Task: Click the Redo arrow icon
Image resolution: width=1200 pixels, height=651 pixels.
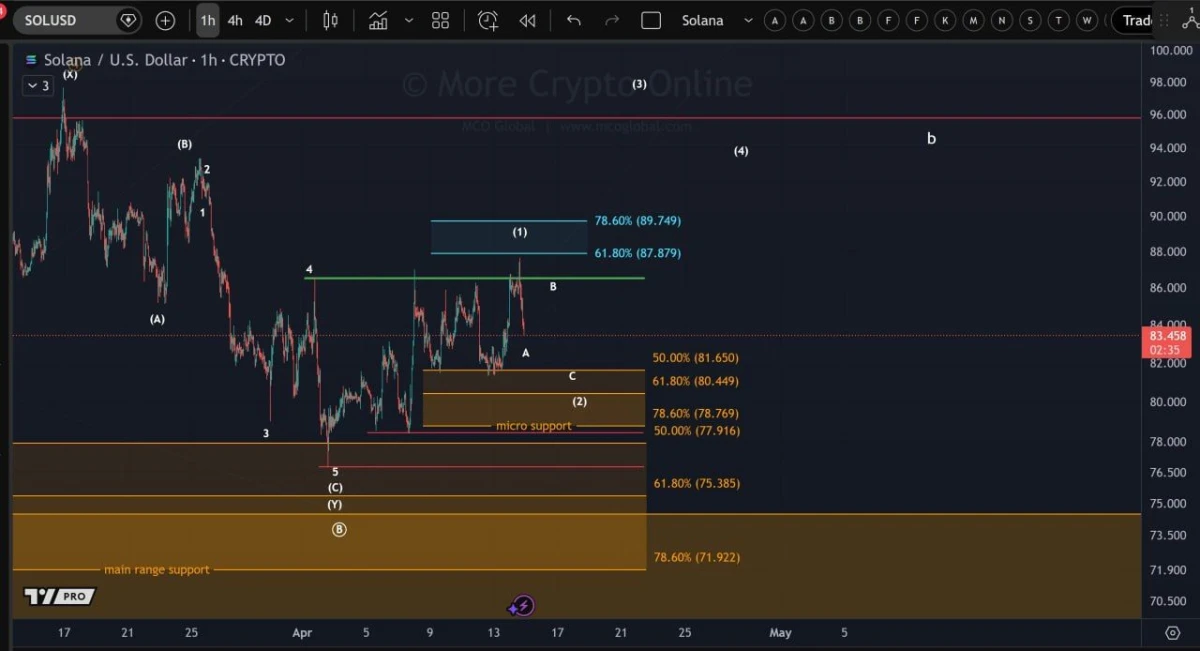Action: [x=611, y=20]
